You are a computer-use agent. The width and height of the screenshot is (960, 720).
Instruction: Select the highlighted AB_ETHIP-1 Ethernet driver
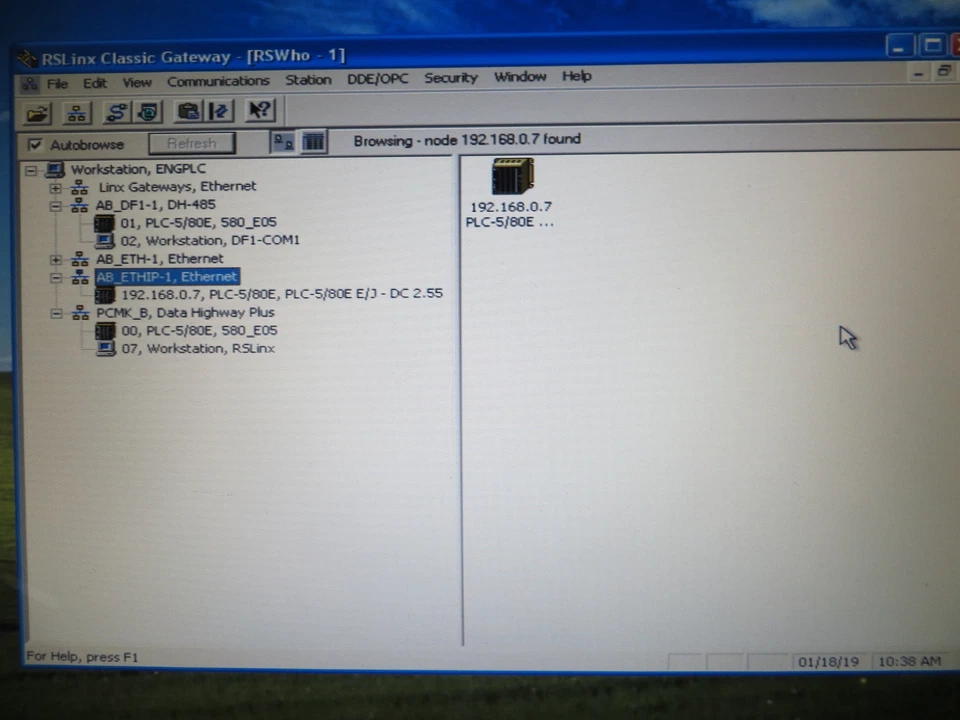(x=166, y=277)
